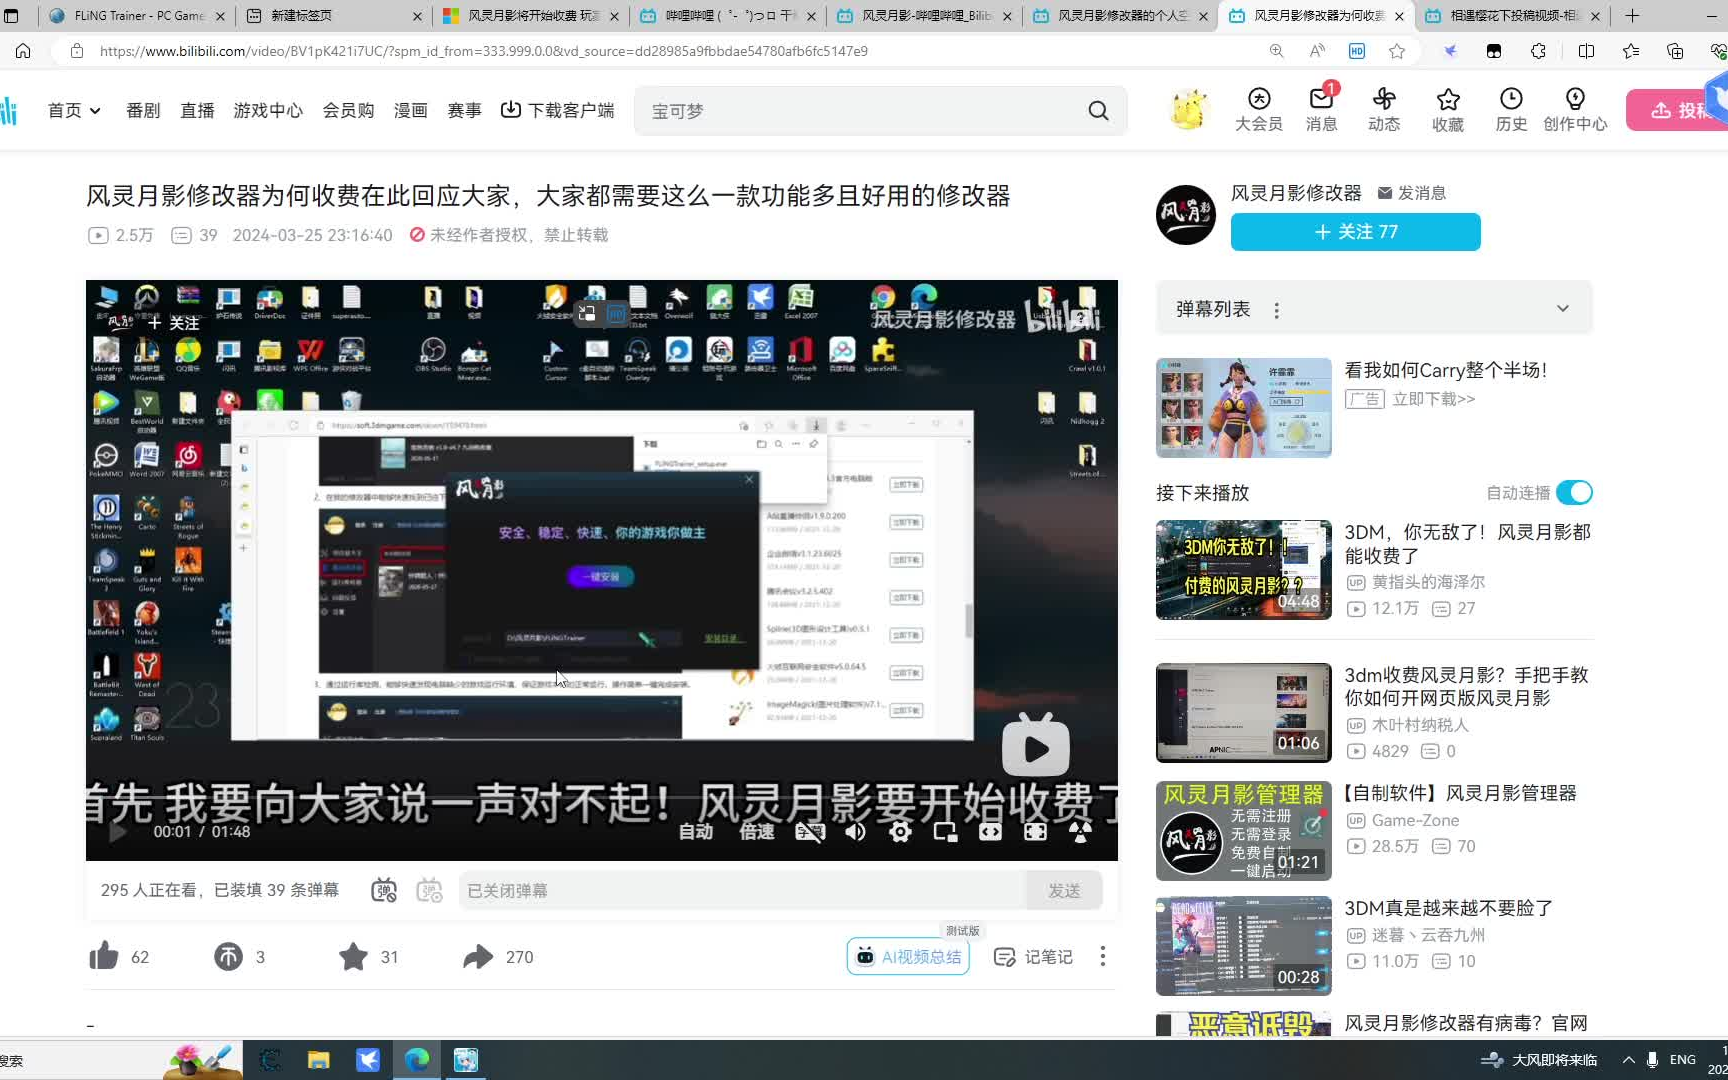Add this page to browser favorites star
The width and height of the screenshot is (1728, 1080).
coord(1397,51)
